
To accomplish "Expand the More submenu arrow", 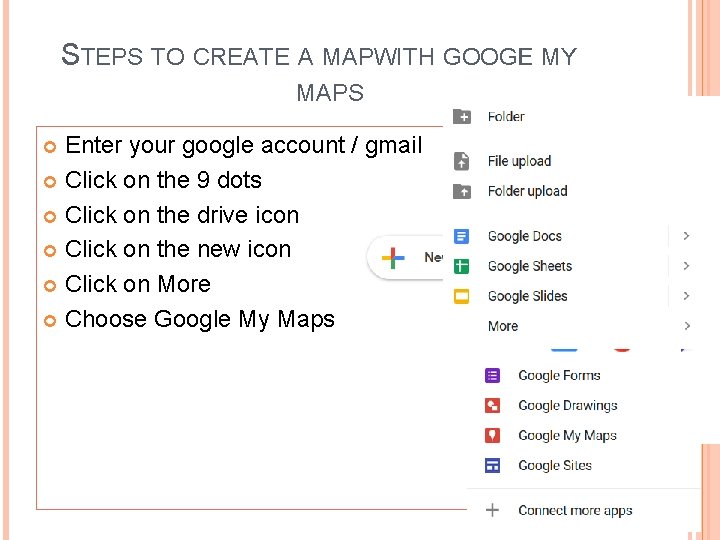I will click(x=687, y=326).
